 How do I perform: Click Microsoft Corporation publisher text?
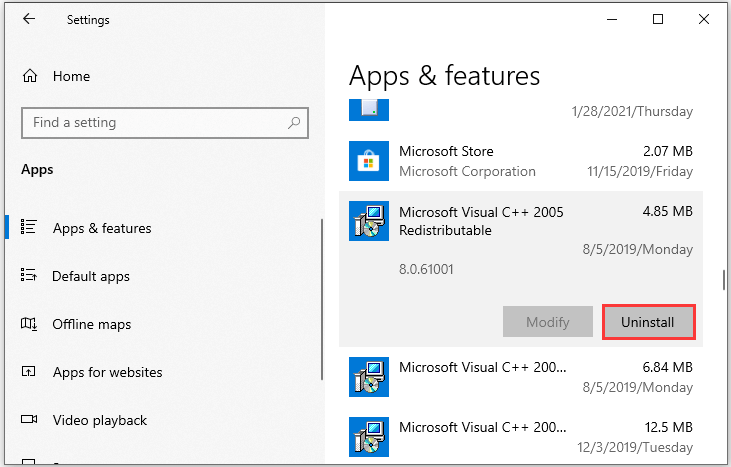coord(467,172)
